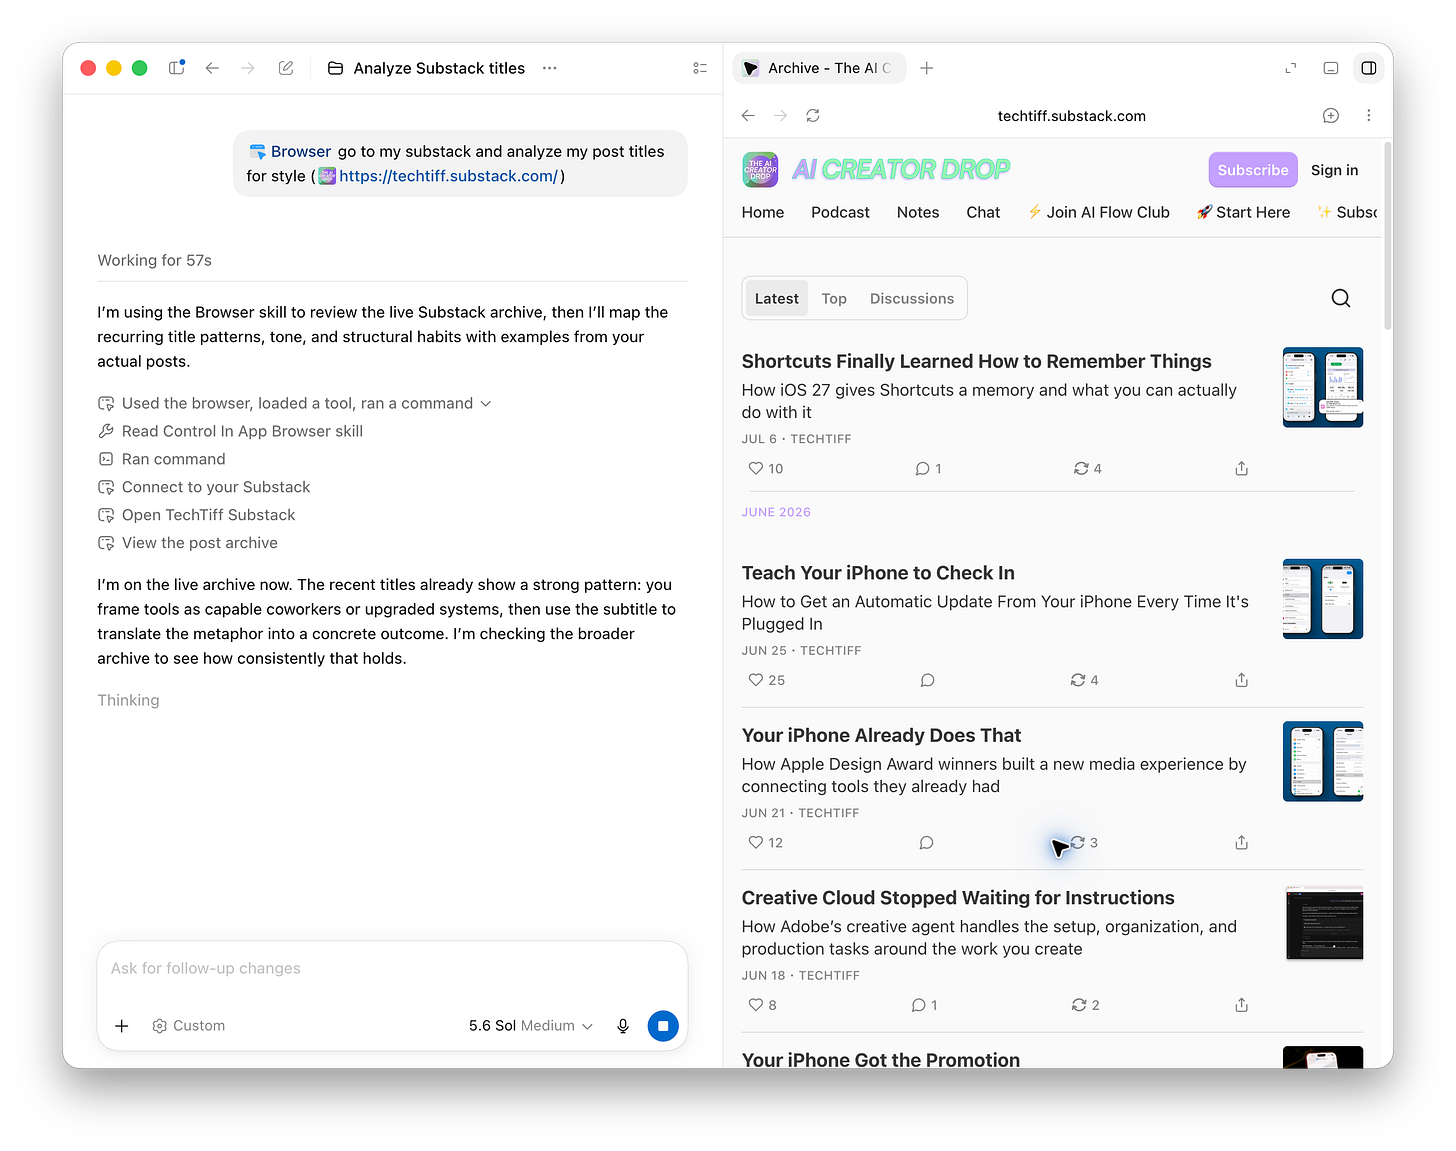1456x1151 pixels.
Task: Open post 'Teach Your iPhone to Check In'
Action: coord(878,573)
